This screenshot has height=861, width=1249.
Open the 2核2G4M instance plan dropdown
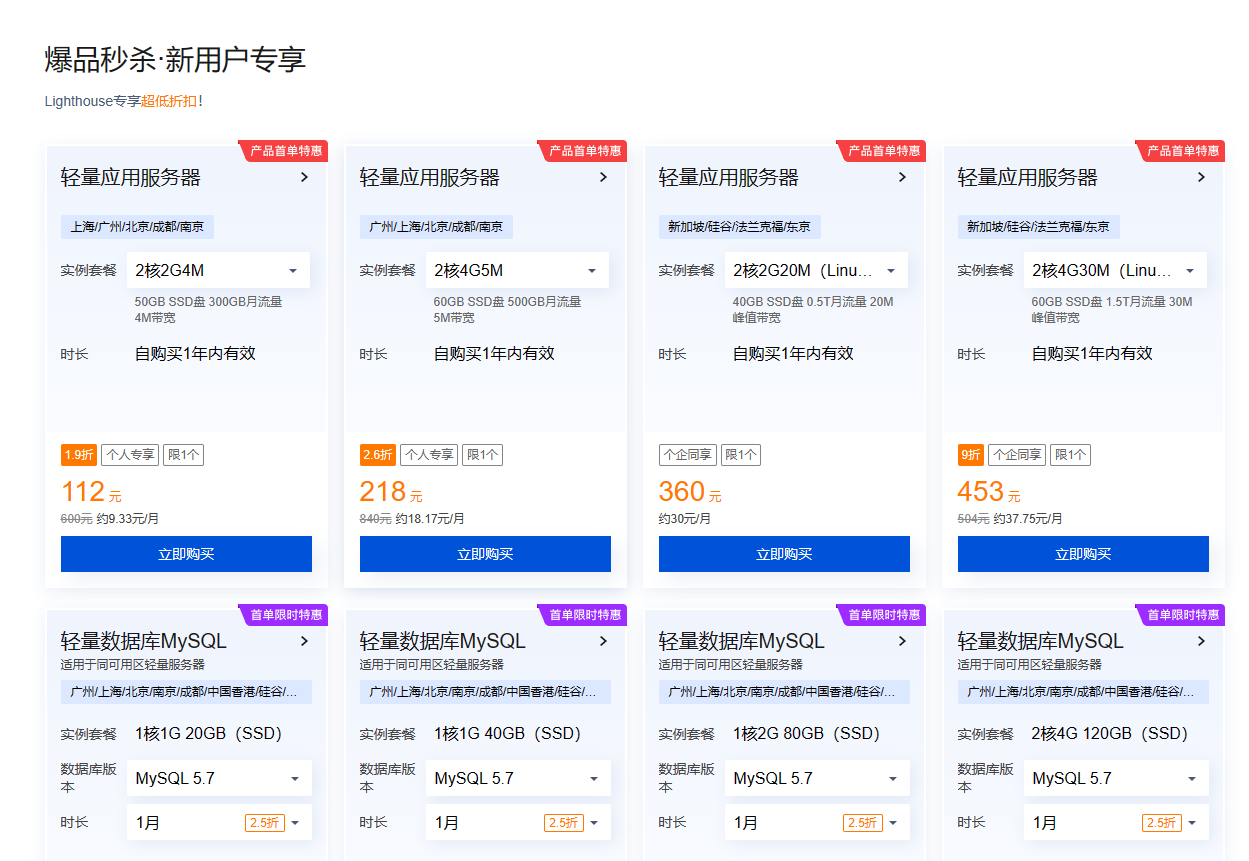(x=218, y=270)
